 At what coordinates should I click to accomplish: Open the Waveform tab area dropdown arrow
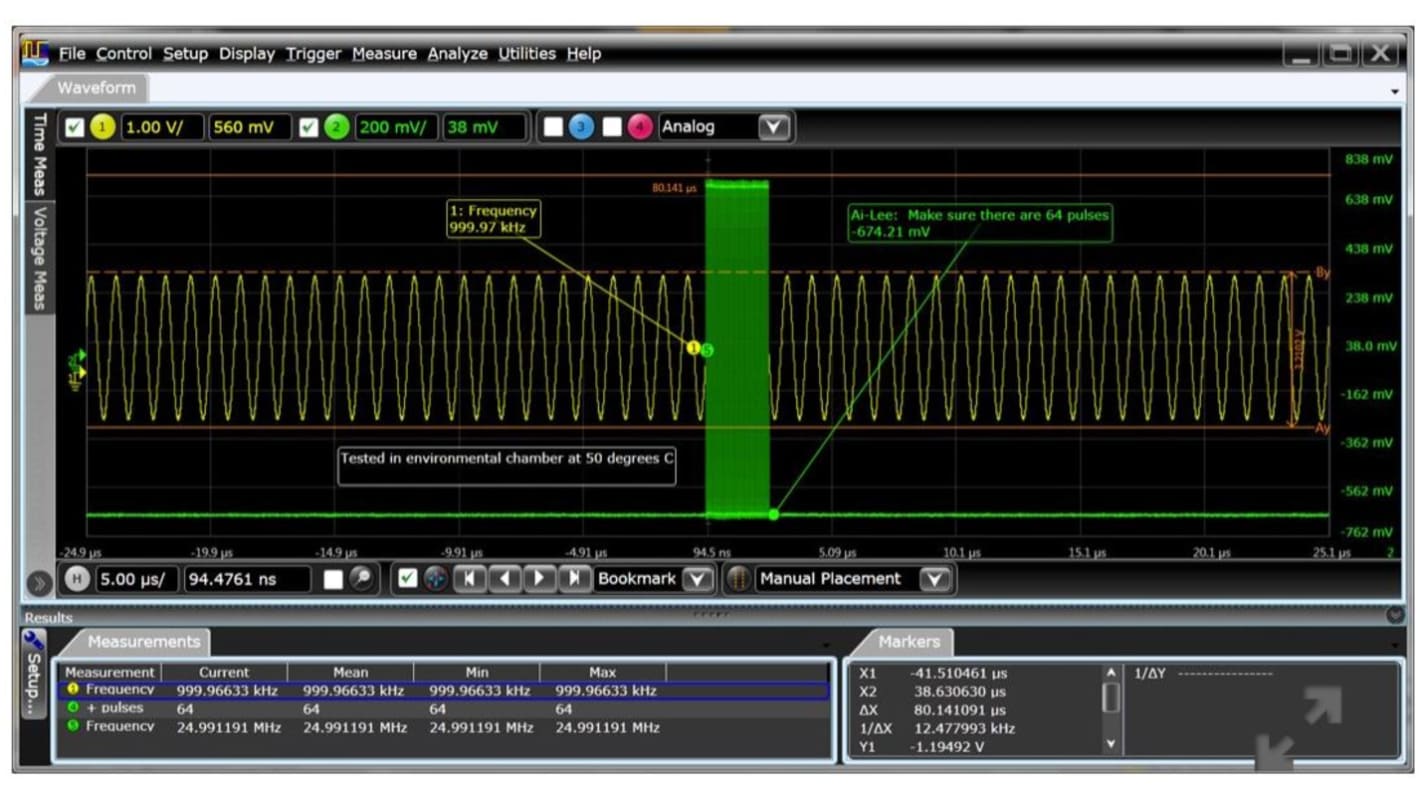coord(1395,91)
